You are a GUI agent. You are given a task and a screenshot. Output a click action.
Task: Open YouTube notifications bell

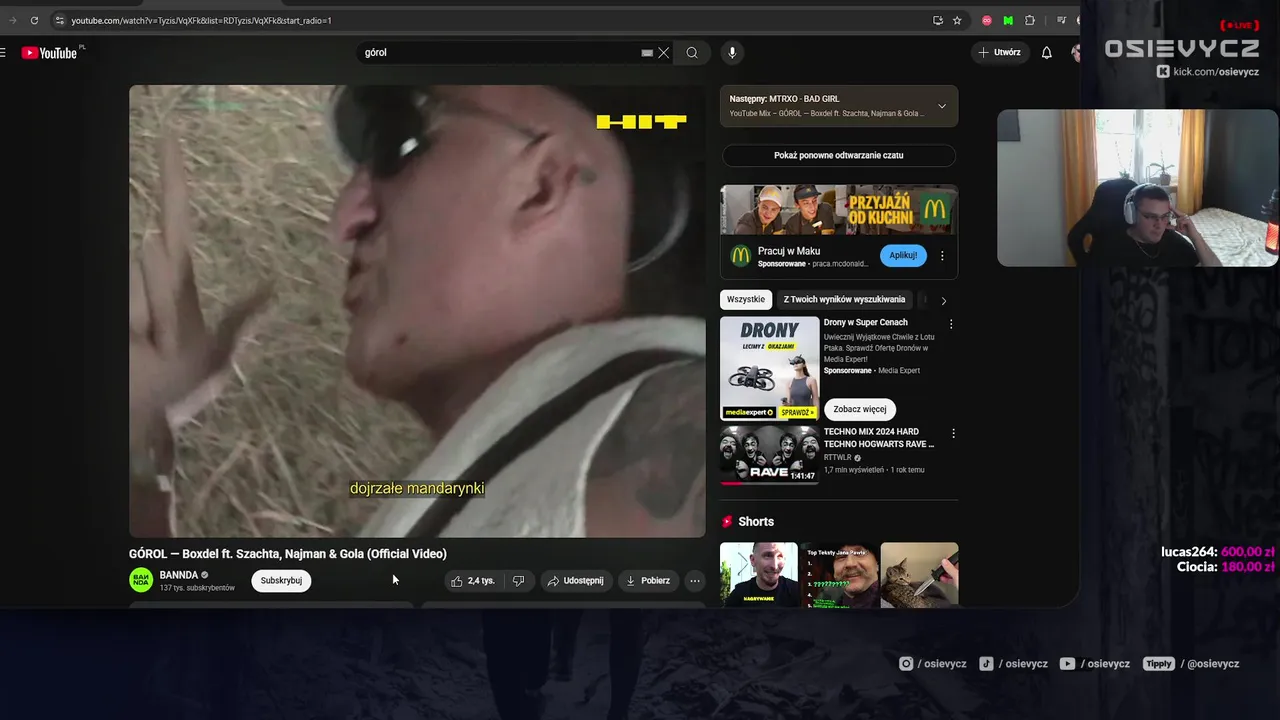point(1047,53)
